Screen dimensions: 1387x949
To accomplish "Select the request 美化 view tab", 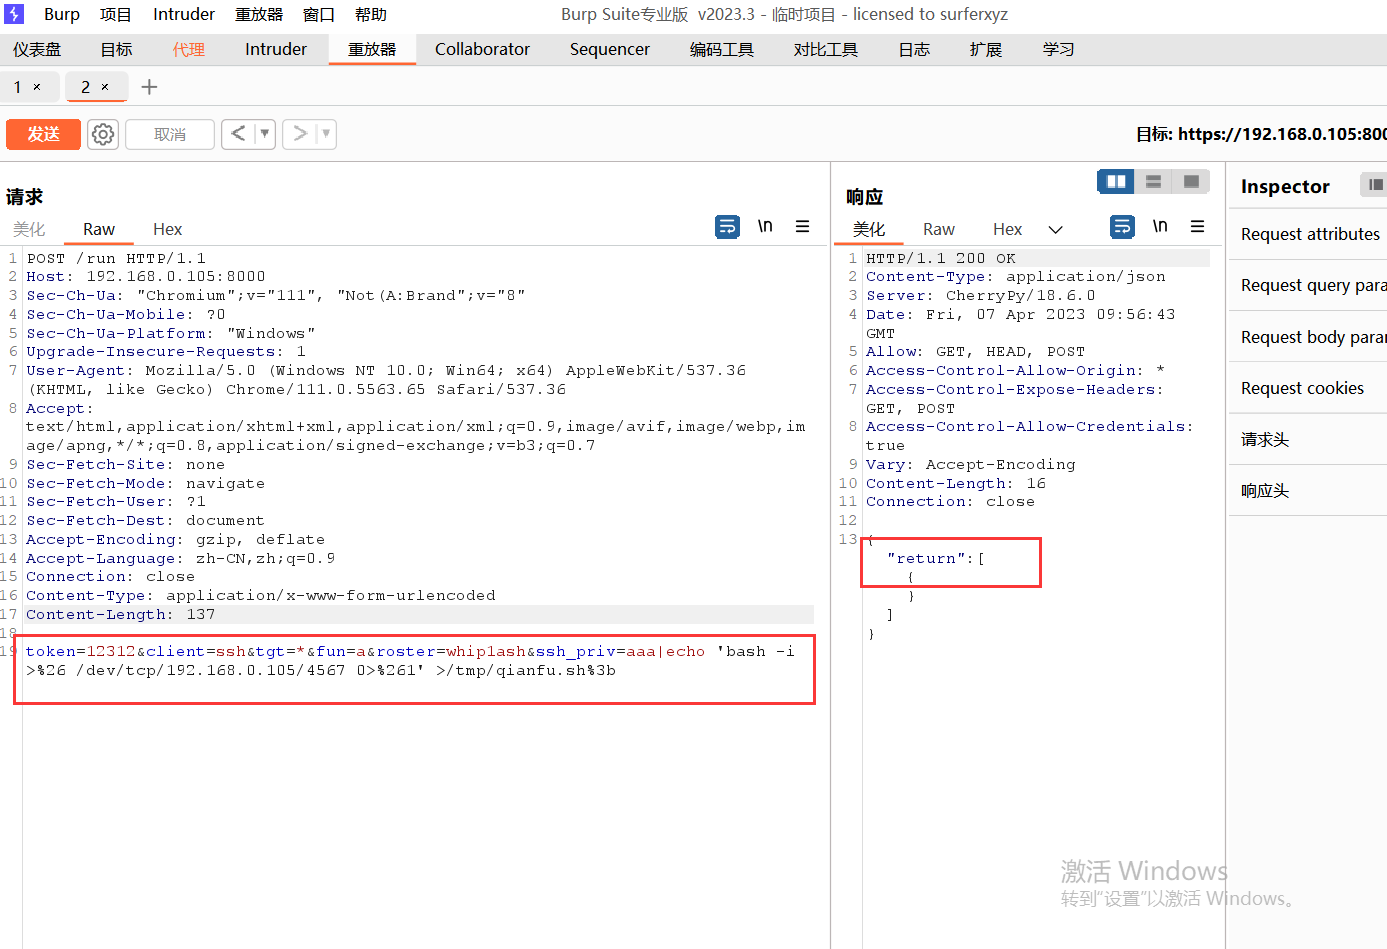I will click(x=29, y=229).
